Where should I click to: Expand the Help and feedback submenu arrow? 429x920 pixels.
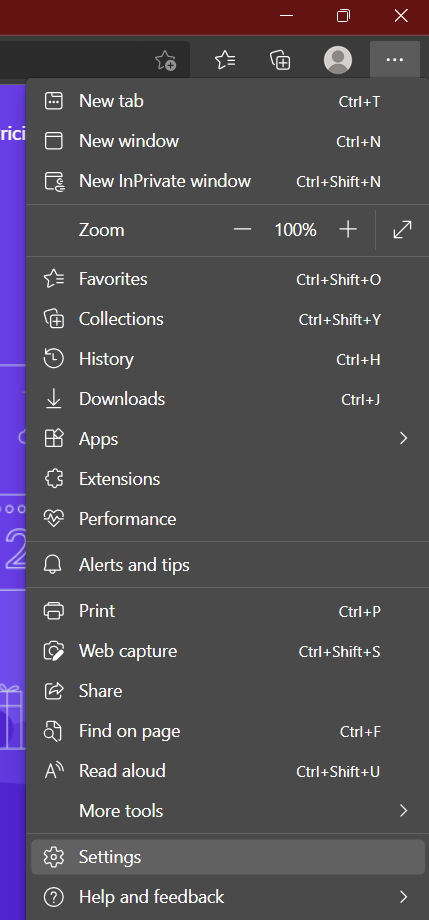403,897
